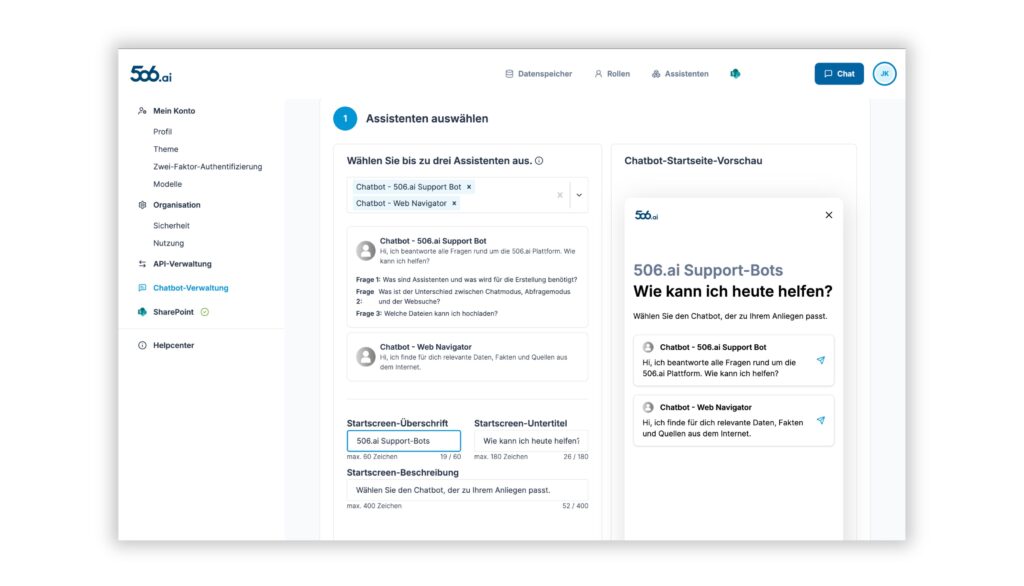The image size is (1024, 586).
Task: Click send arrow on Web Navigator preview card
Action: (x=821, y=420)
